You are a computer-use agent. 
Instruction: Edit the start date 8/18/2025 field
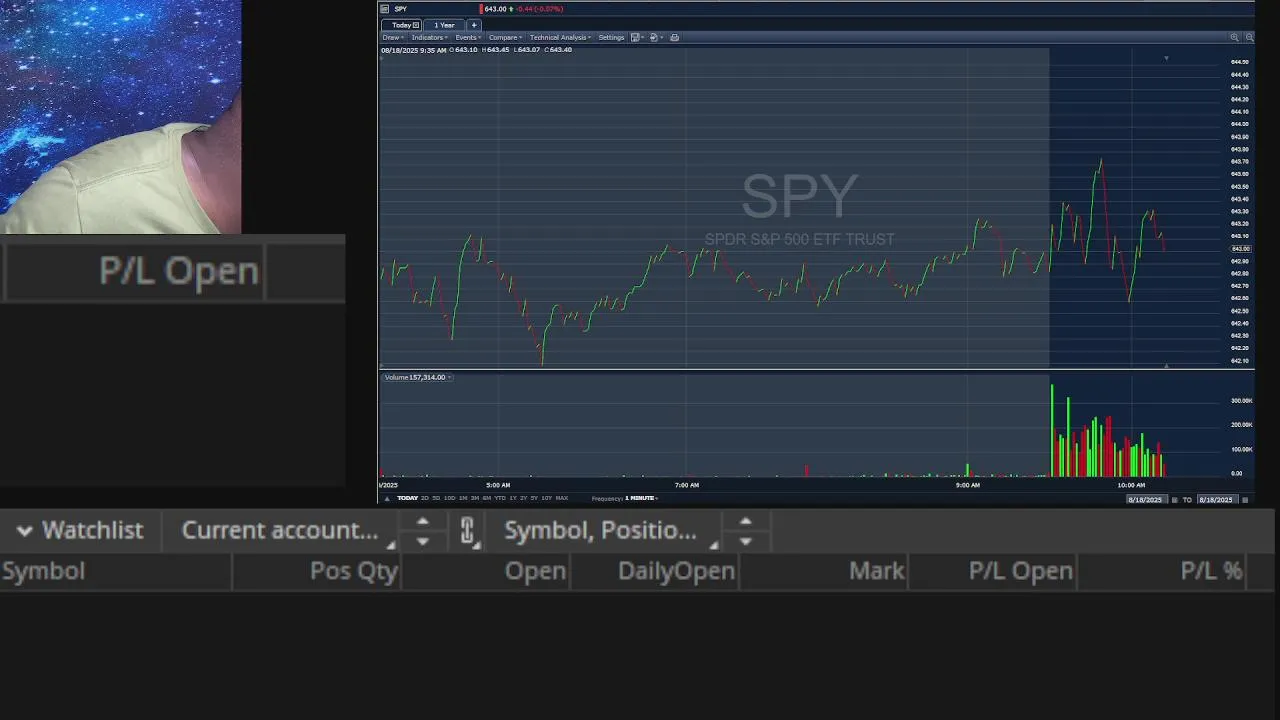coord(1147,500)
